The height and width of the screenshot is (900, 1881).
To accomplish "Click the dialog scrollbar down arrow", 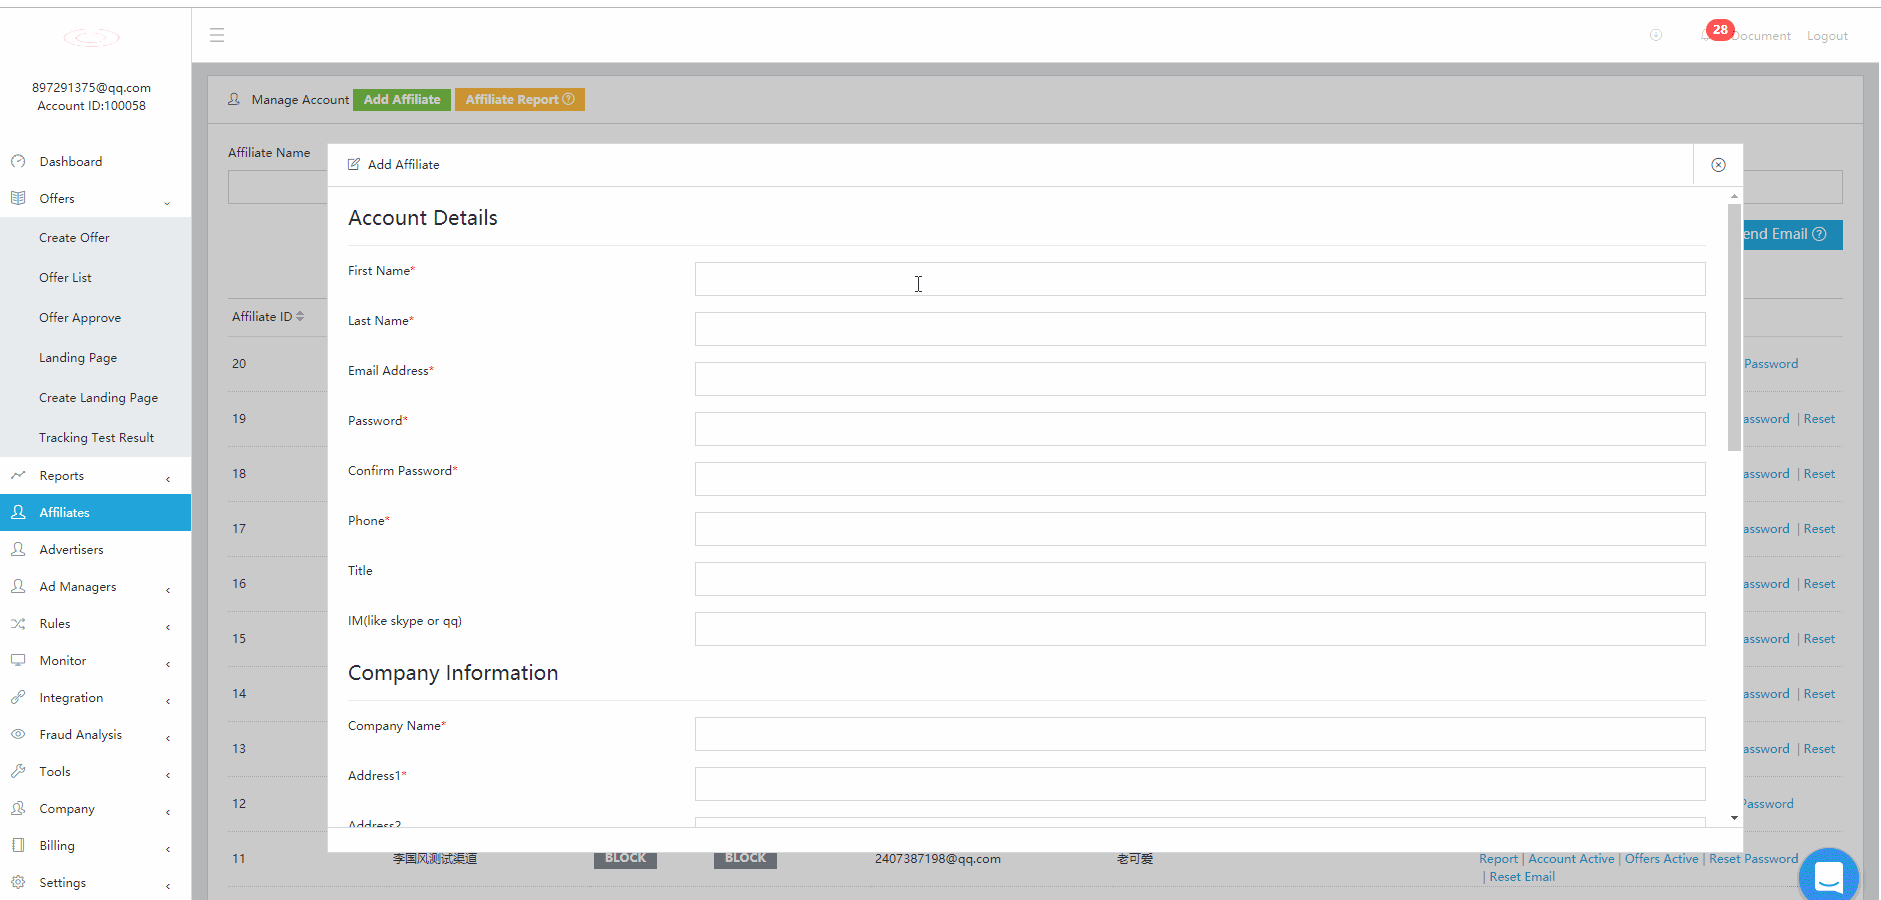I will [1734, 818].
